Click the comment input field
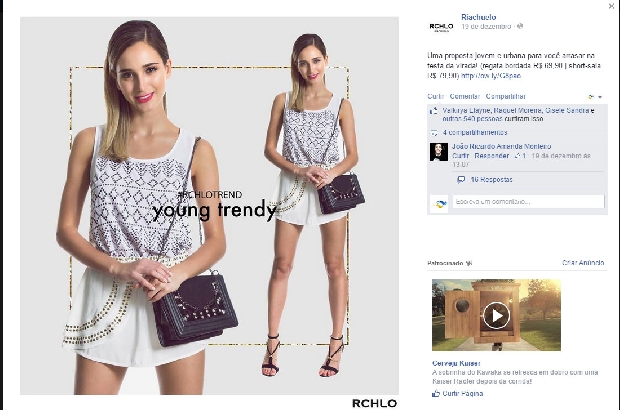 pyautogui.click(x=528, y=202)
